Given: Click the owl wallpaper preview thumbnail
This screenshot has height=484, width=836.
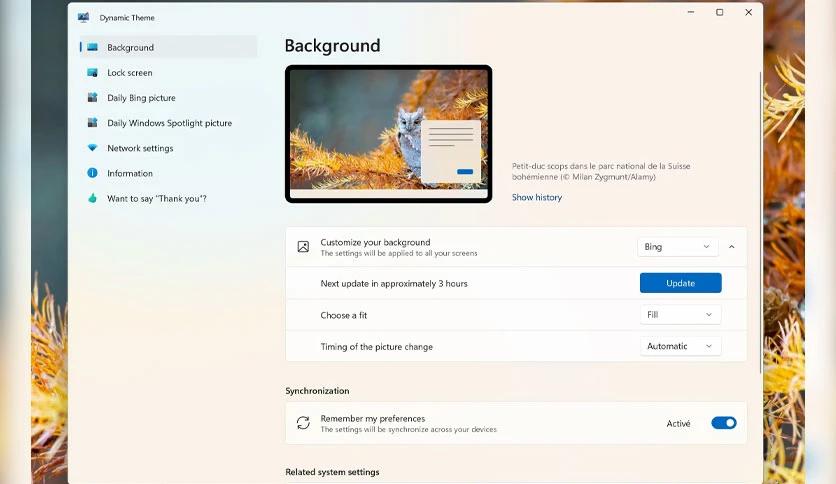Looking at the screenshot, I should [x=388, y=134].
